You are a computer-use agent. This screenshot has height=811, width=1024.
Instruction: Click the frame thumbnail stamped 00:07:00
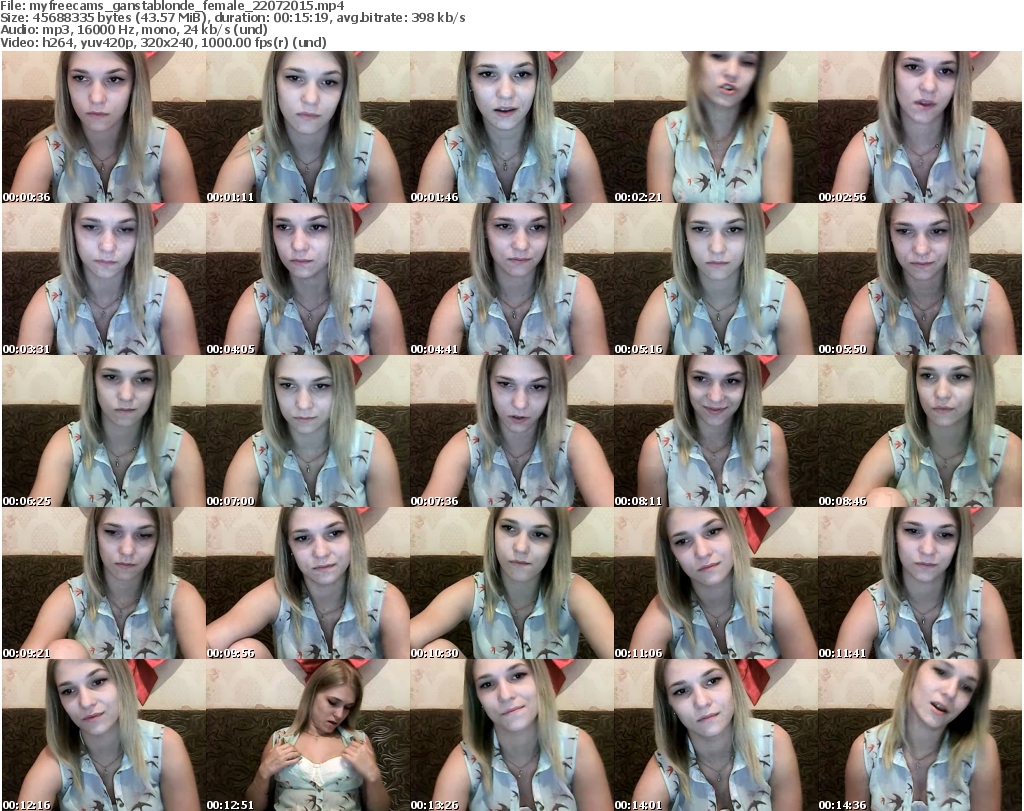click(308, 431)
